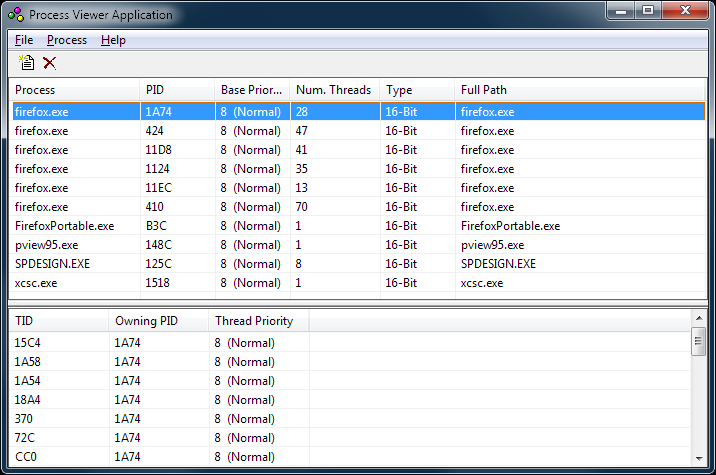Select thread TID 15C4
Viewport: 716px width, 475px height.
click(x=27, y=343)
